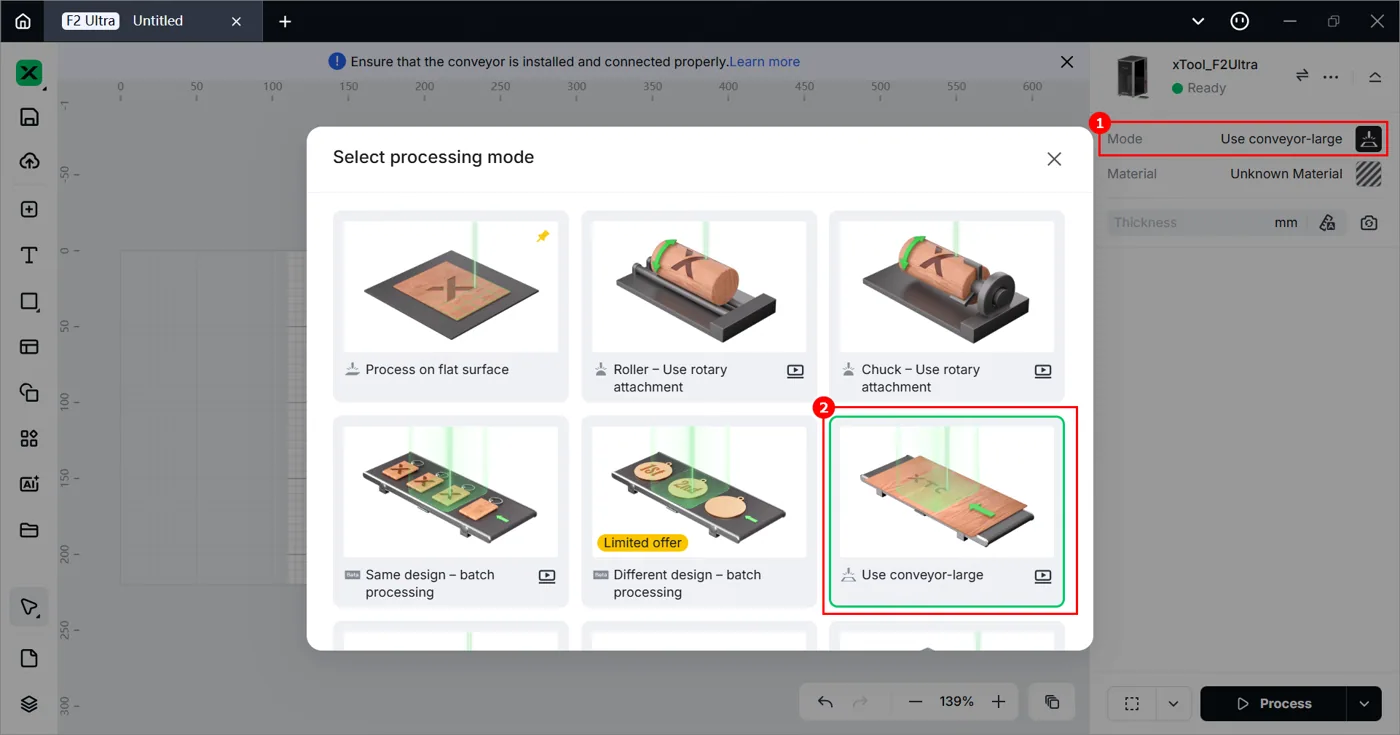Open the Learn more link
The width and height of the screenshot is (1400, 735).
click(x=765, y=62)
